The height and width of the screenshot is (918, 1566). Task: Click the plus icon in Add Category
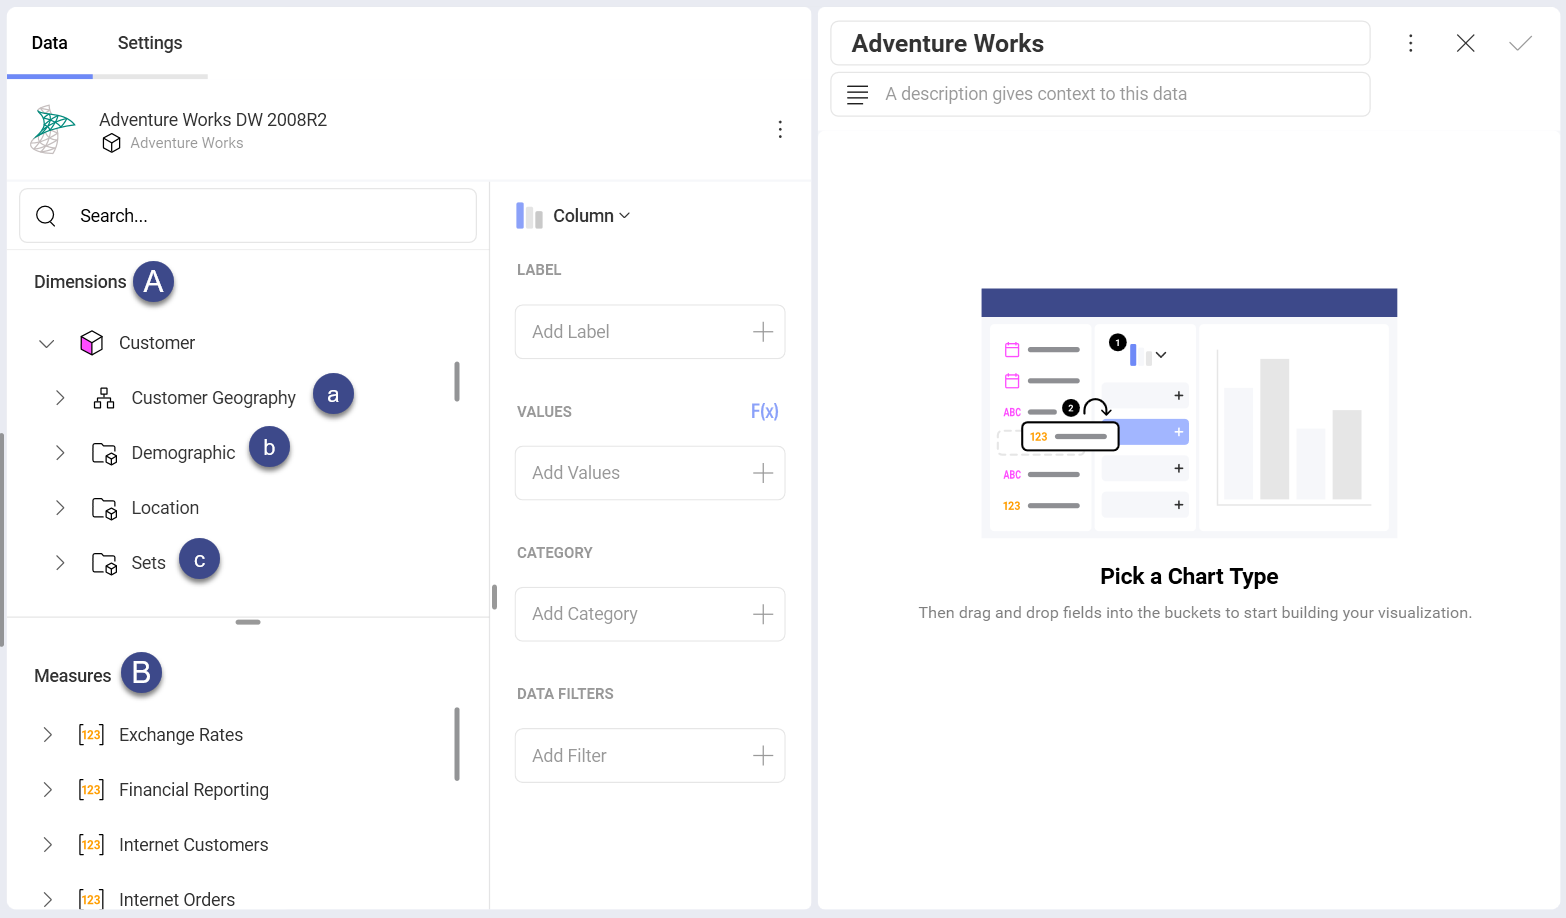(x=763, y=614)
